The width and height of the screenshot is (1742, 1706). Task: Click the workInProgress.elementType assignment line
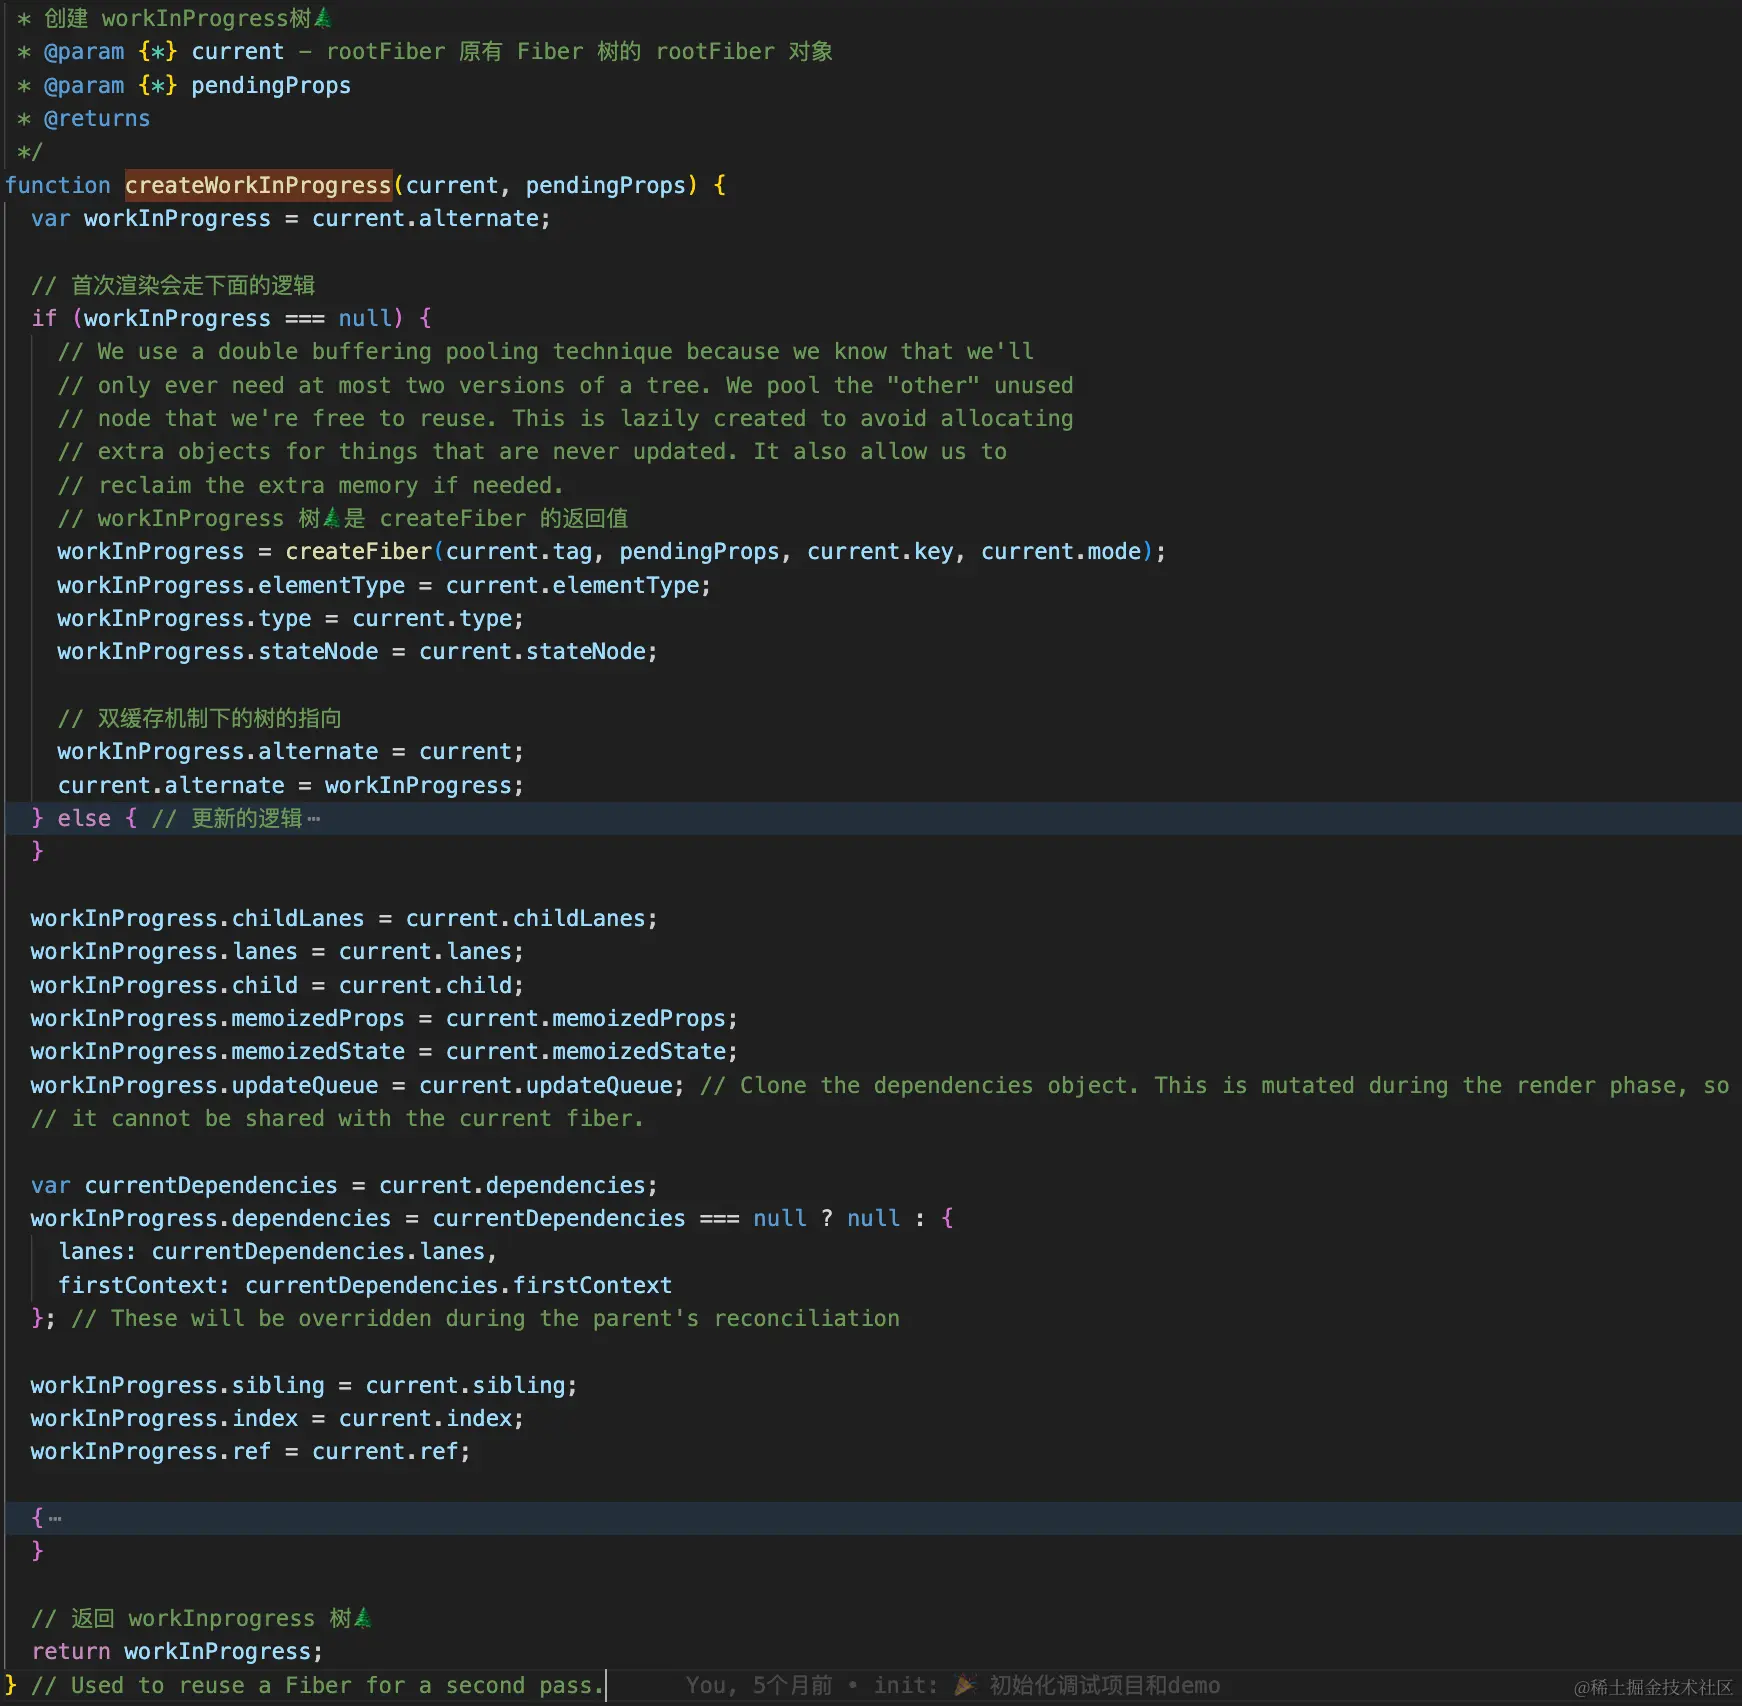tap(384, 585)
